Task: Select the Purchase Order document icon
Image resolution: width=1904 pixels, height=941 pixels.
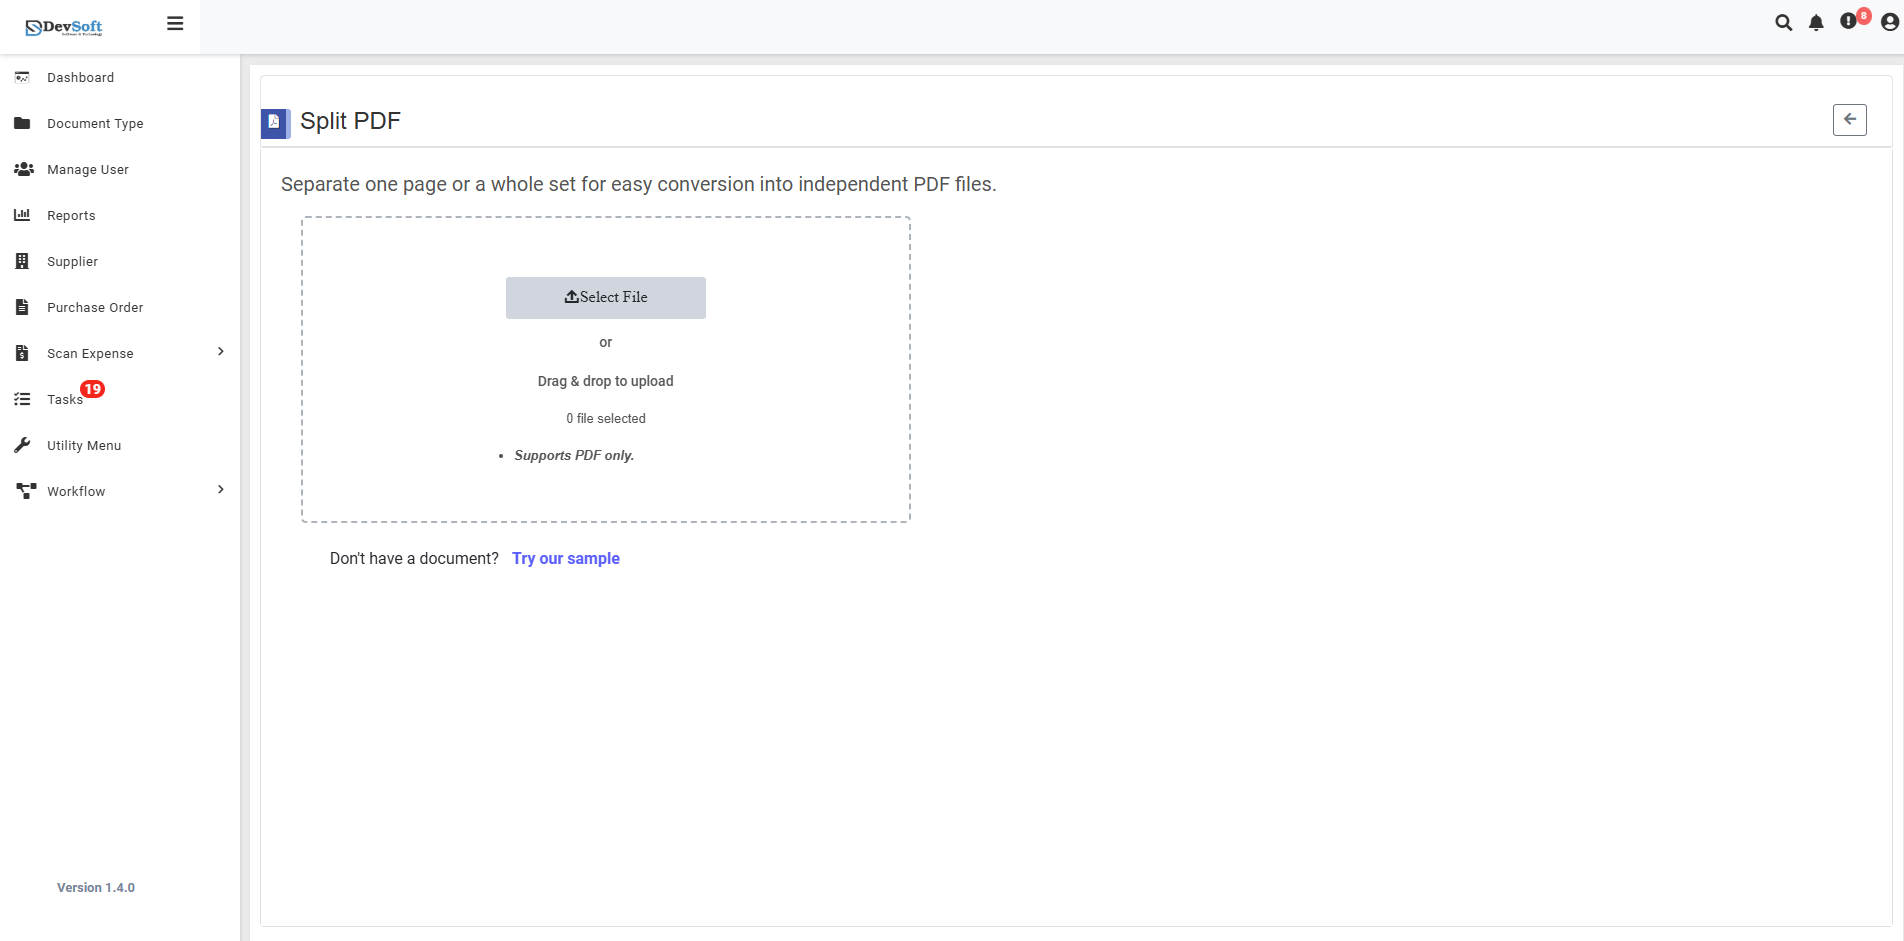Action: pyautogui.click(x=22, y=307)
